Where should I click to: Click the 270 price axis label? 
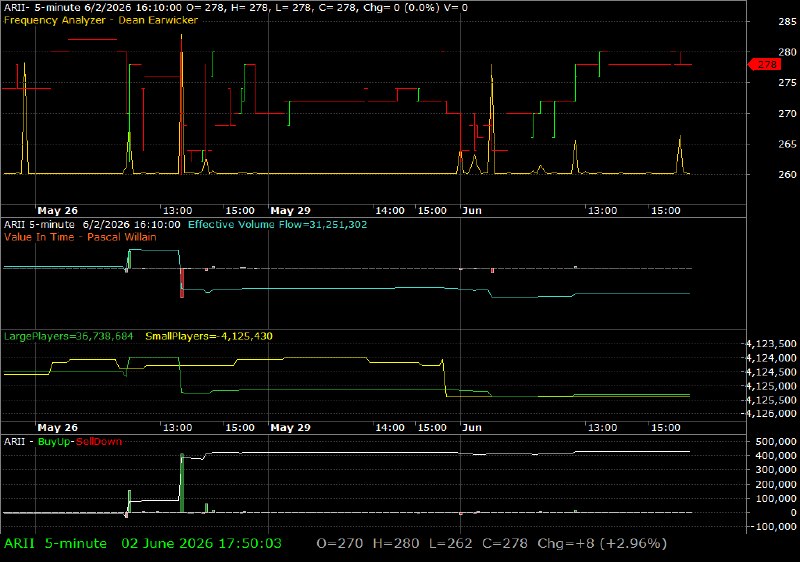[x=787, y=113]
